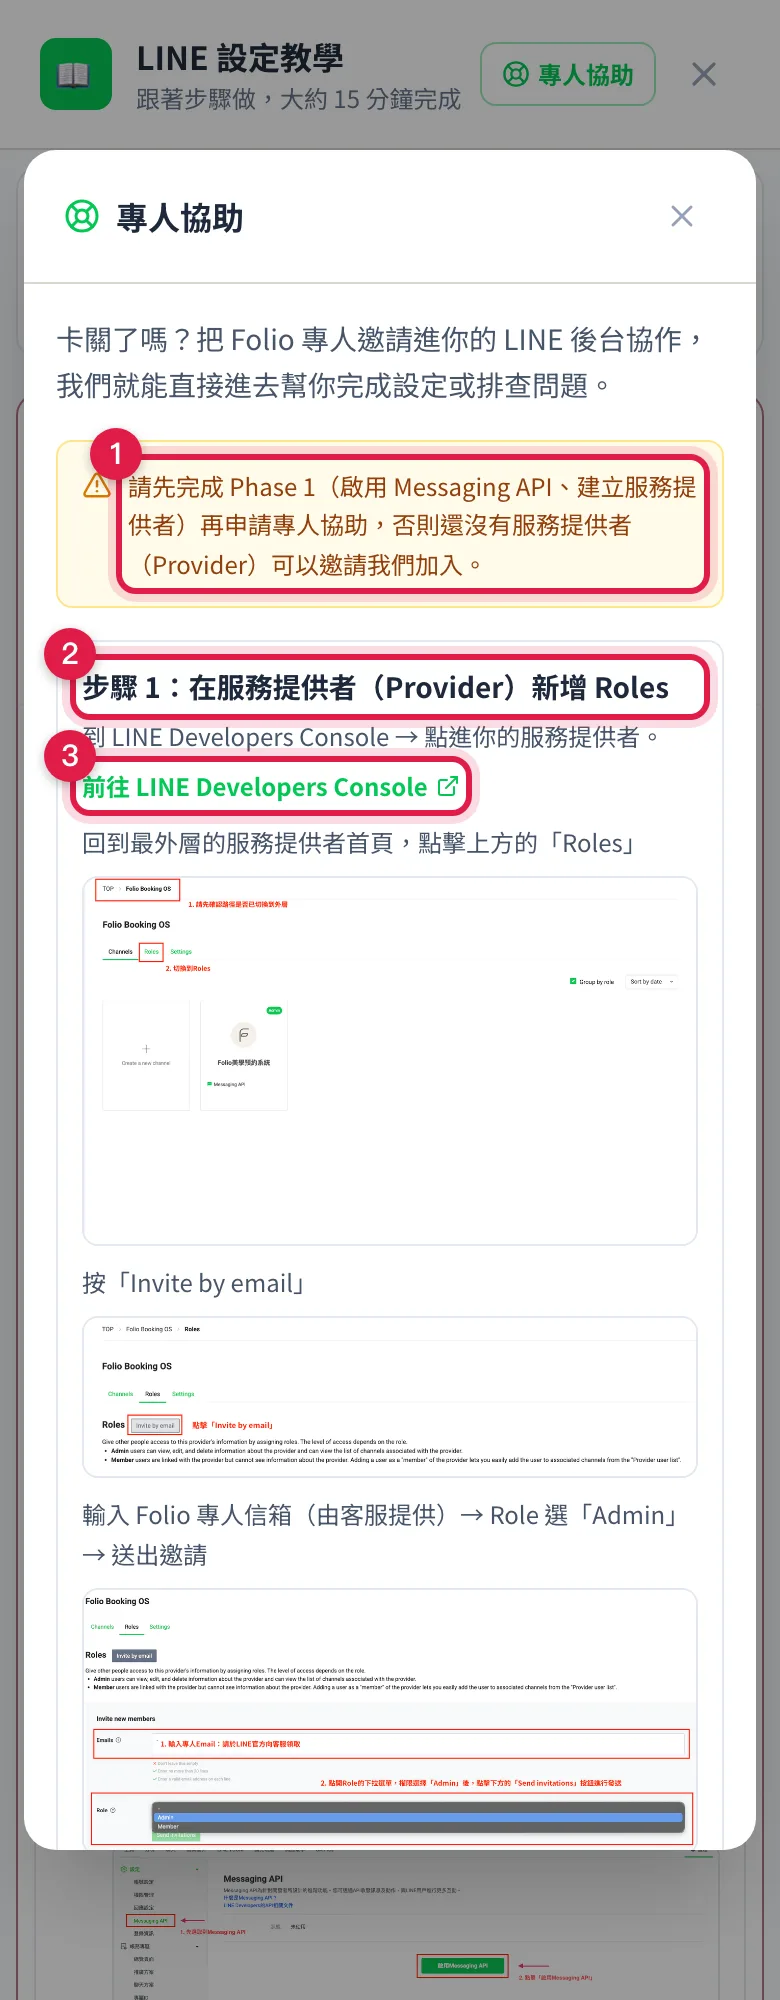Click the green book icon beside LINE 設定教學
Screen dimensions: 780x2000
tap(76, 74)
